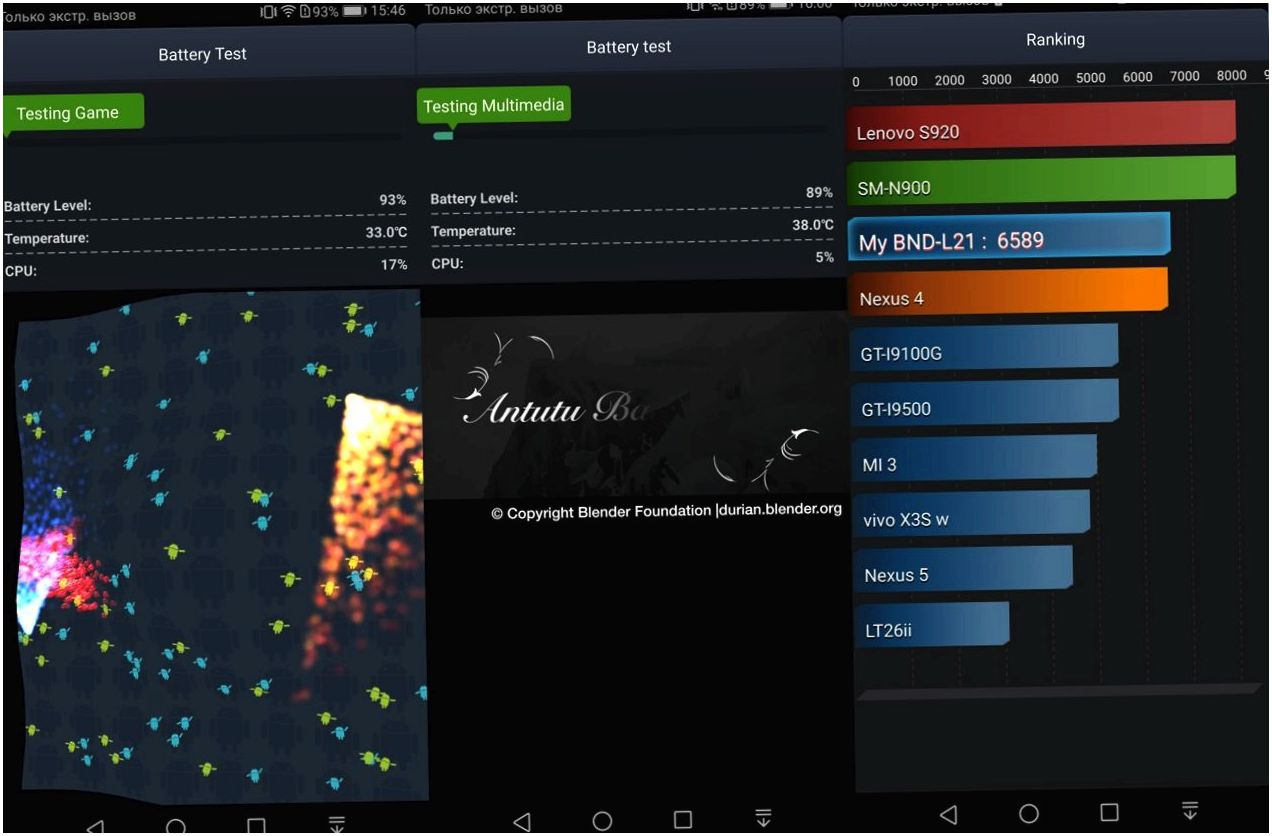Tap the Antutu logo video frame

pyautogui.click(x=634, y=404)
